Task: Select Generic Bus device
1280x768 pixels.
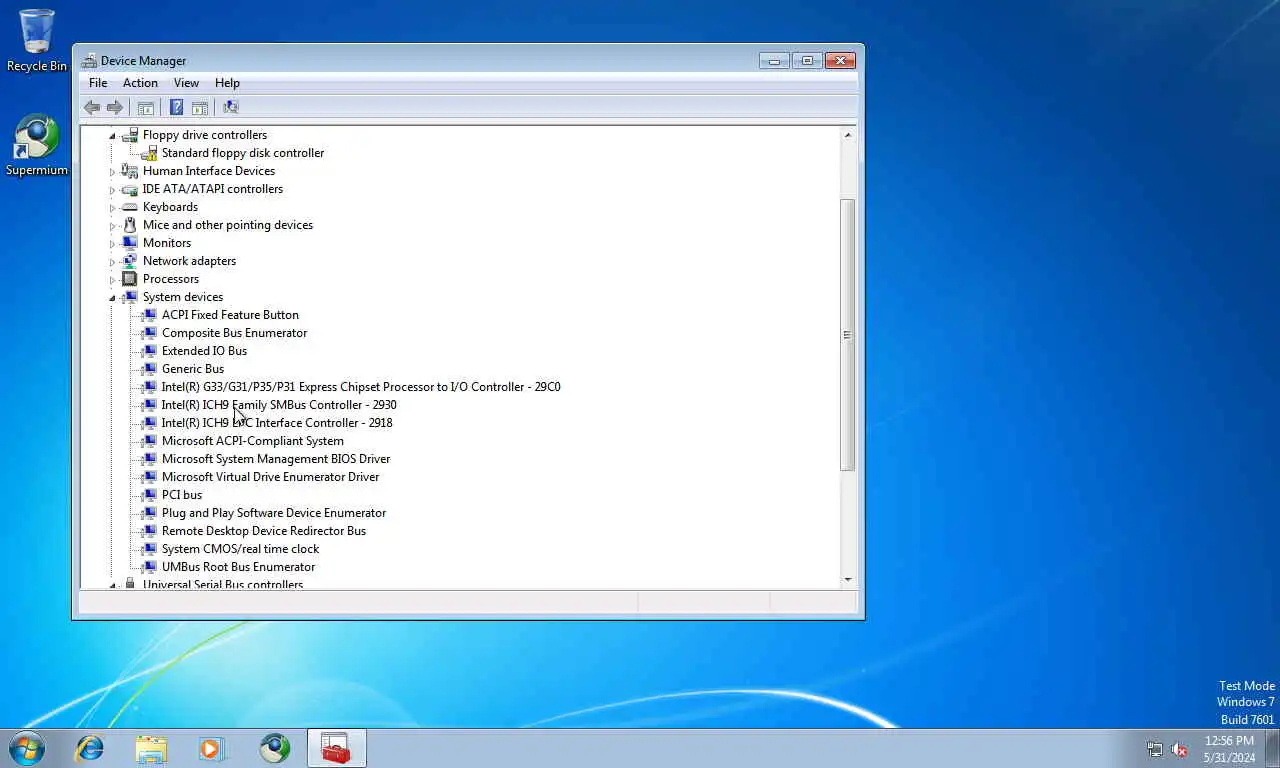Action: point(193,369)
